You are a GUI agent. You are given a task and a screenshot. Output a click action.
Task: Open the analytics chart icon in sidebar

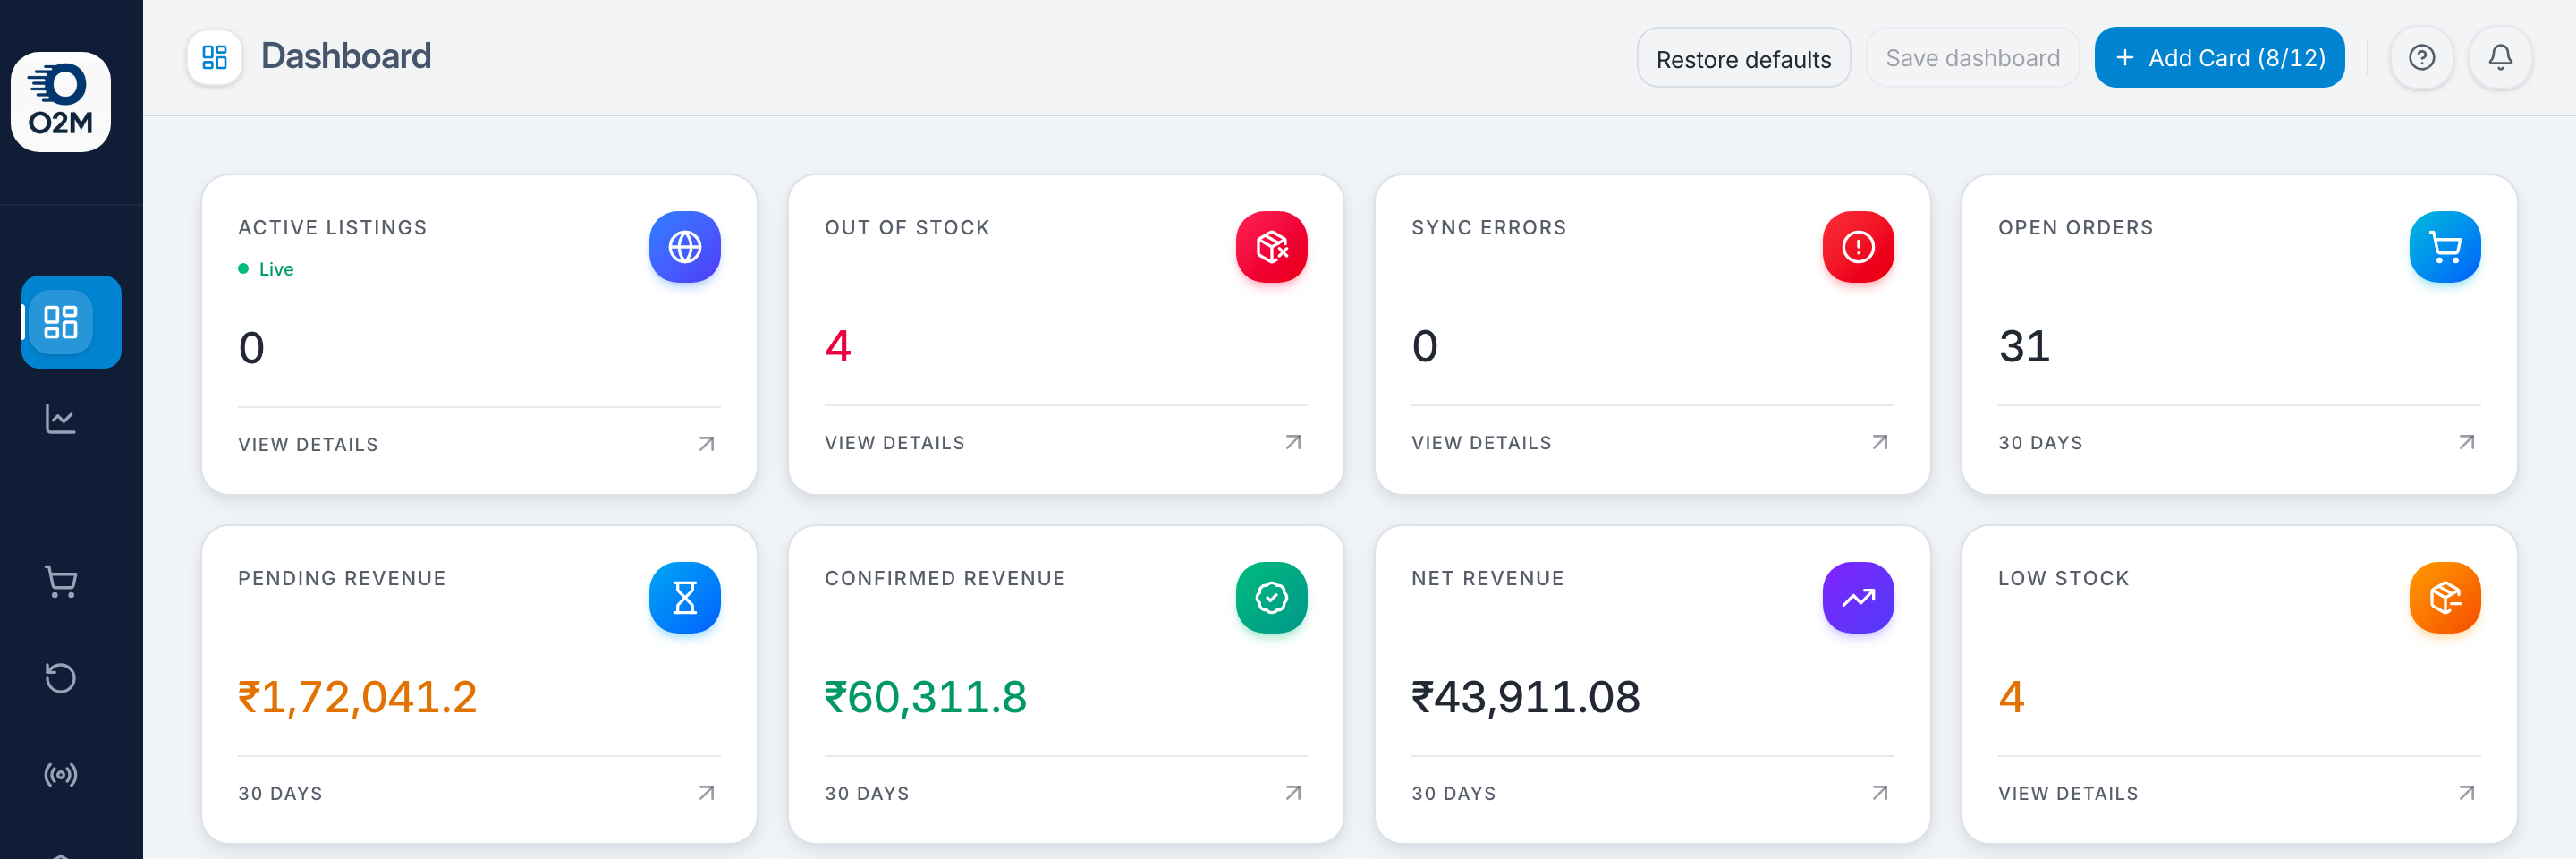(61, 419)
